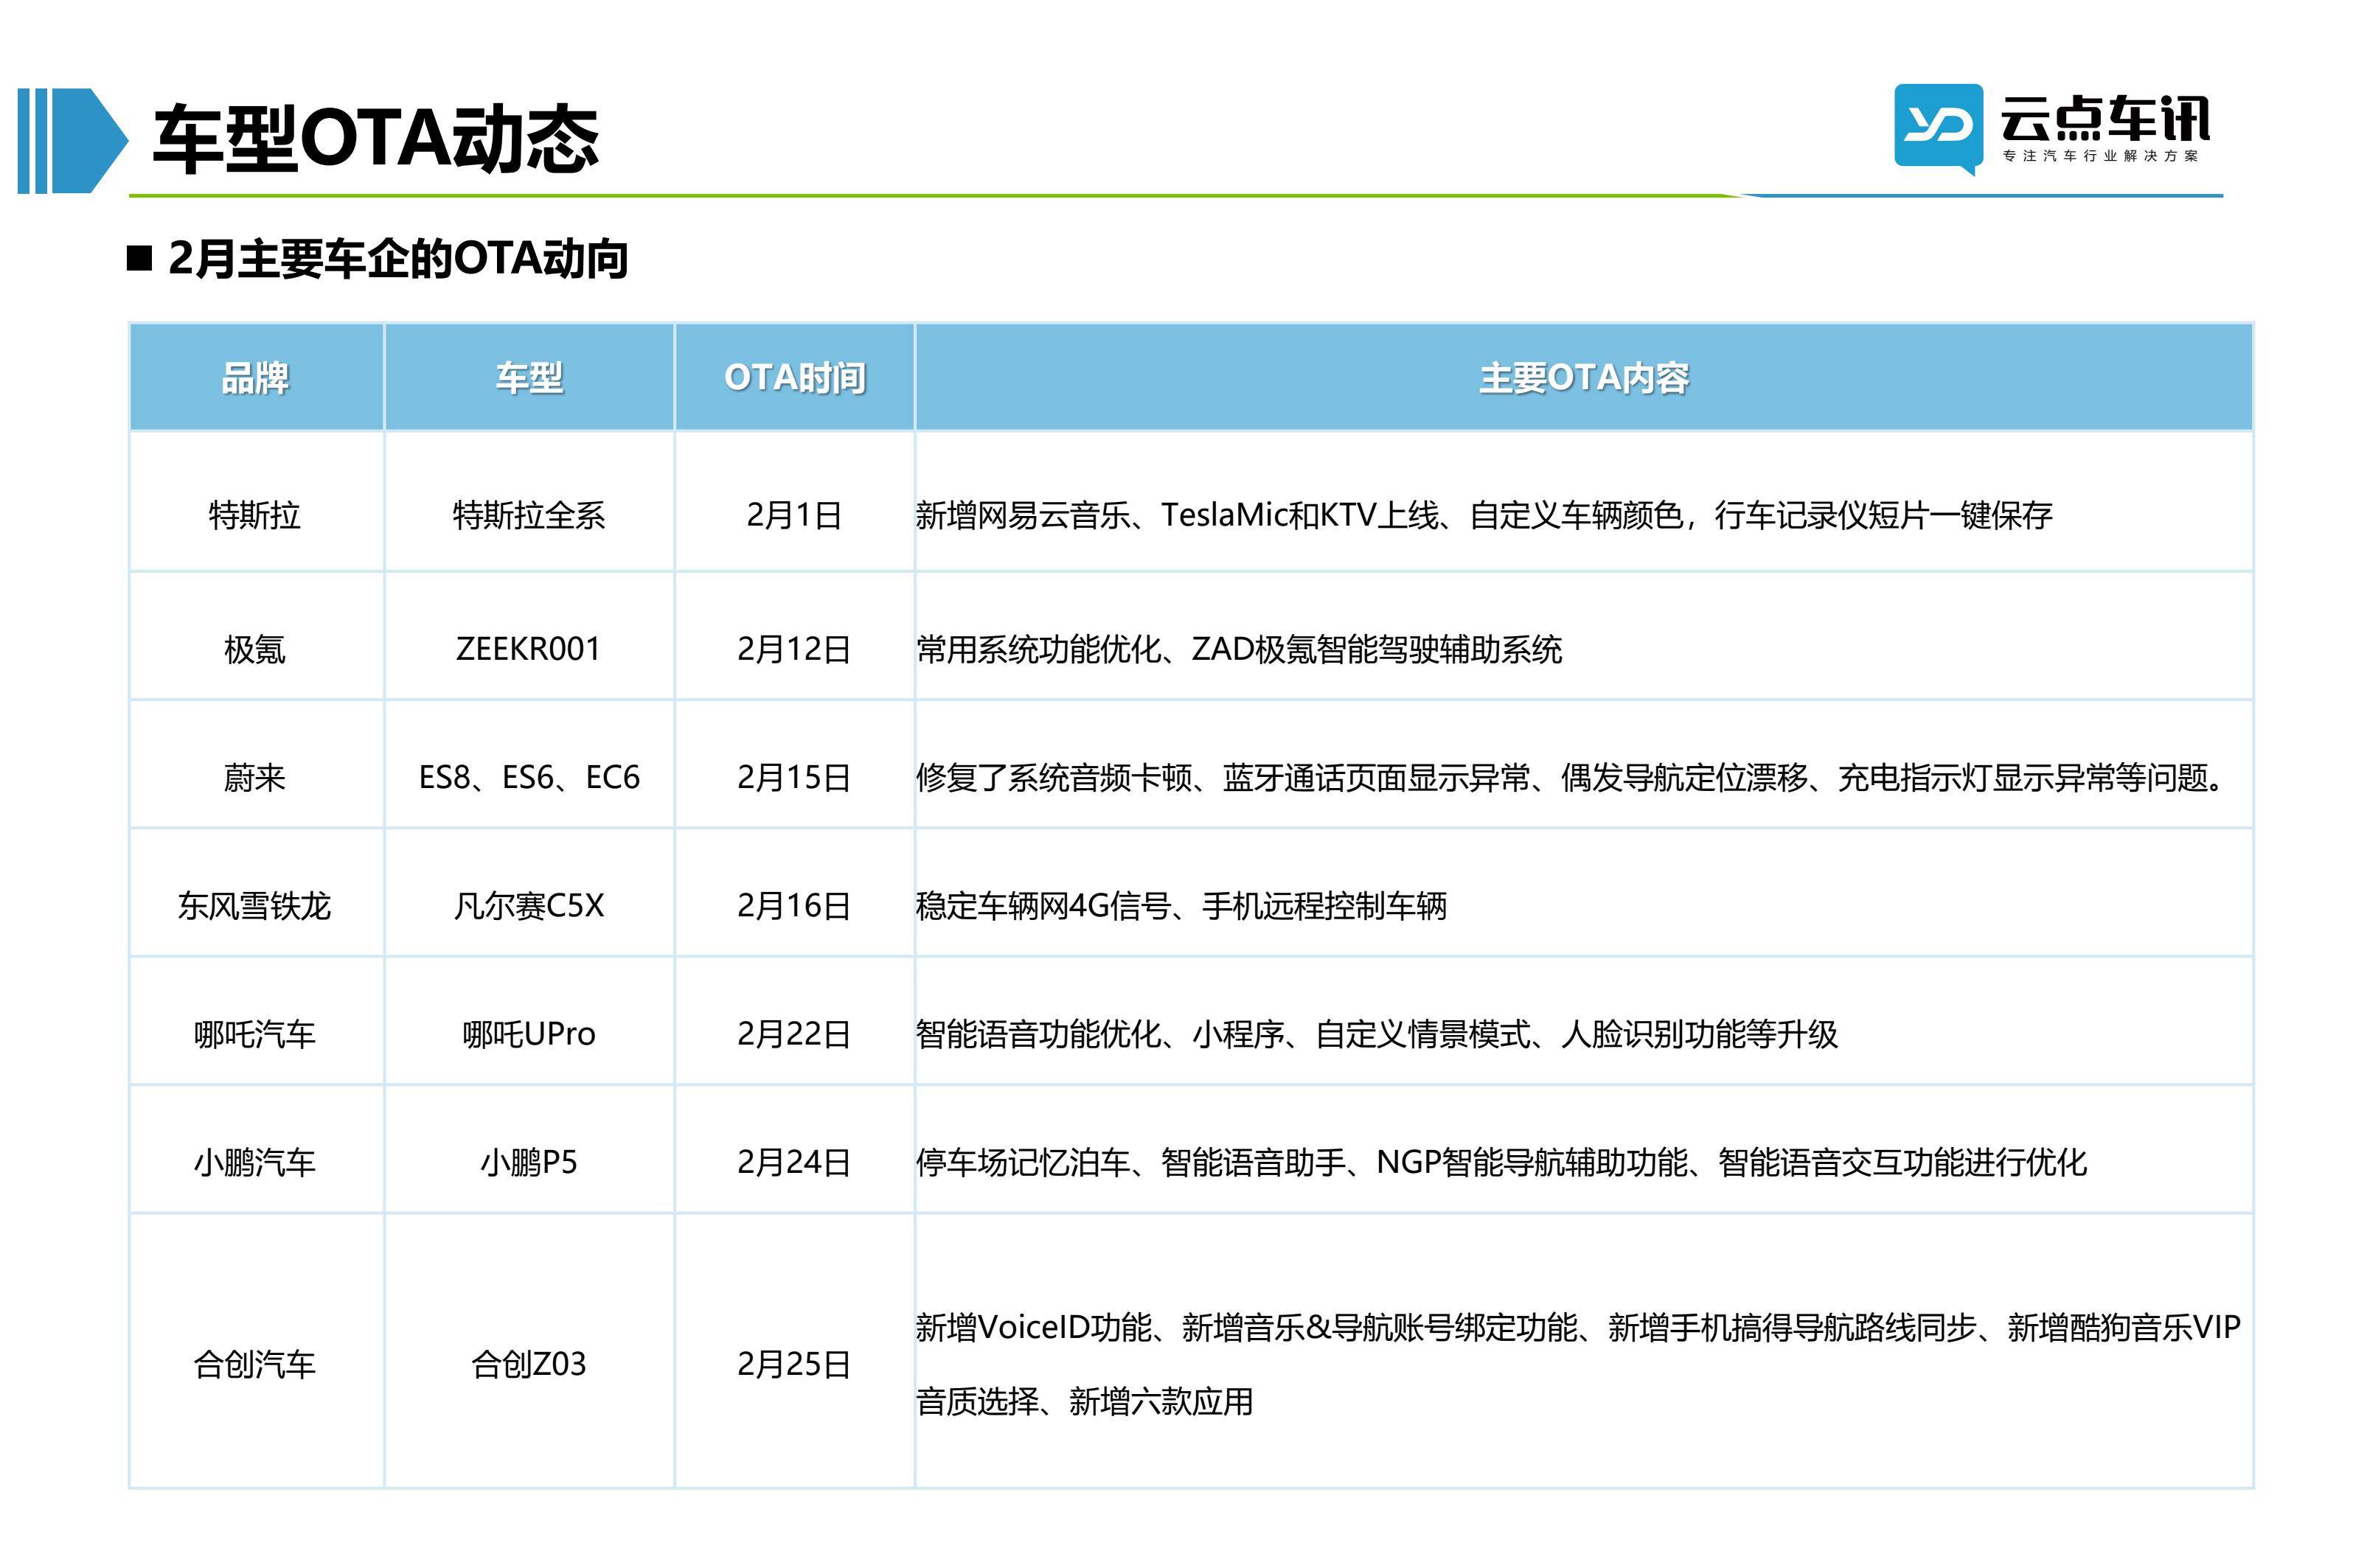
Task: Click the 停车场记忆泊车 content cell
Action: click(1583, 1149)
